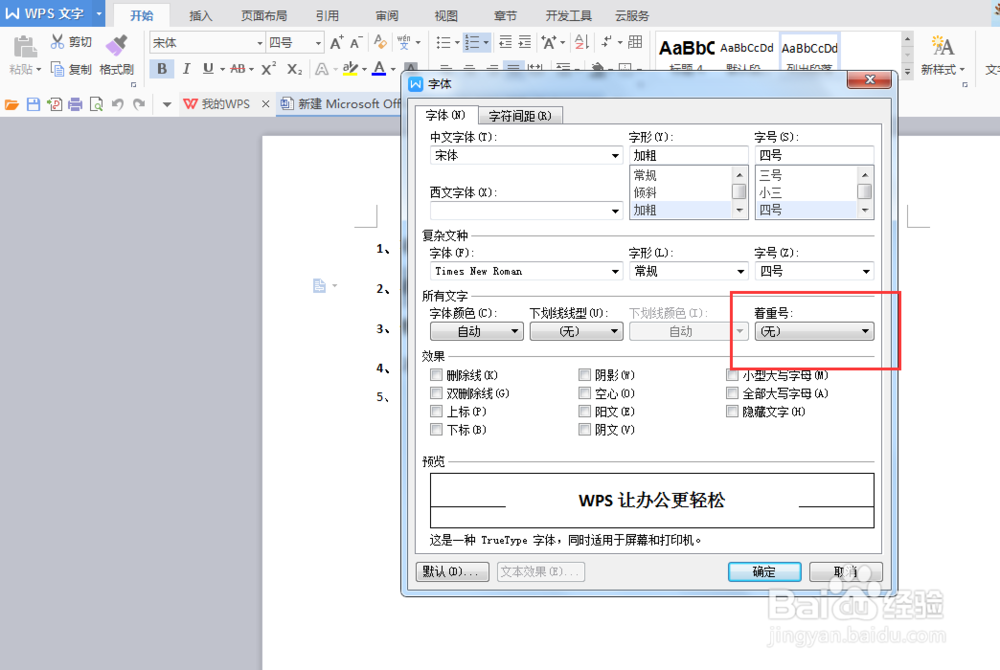Click the undo arrow icon
Screen dimensions: 1000x670
117,105
